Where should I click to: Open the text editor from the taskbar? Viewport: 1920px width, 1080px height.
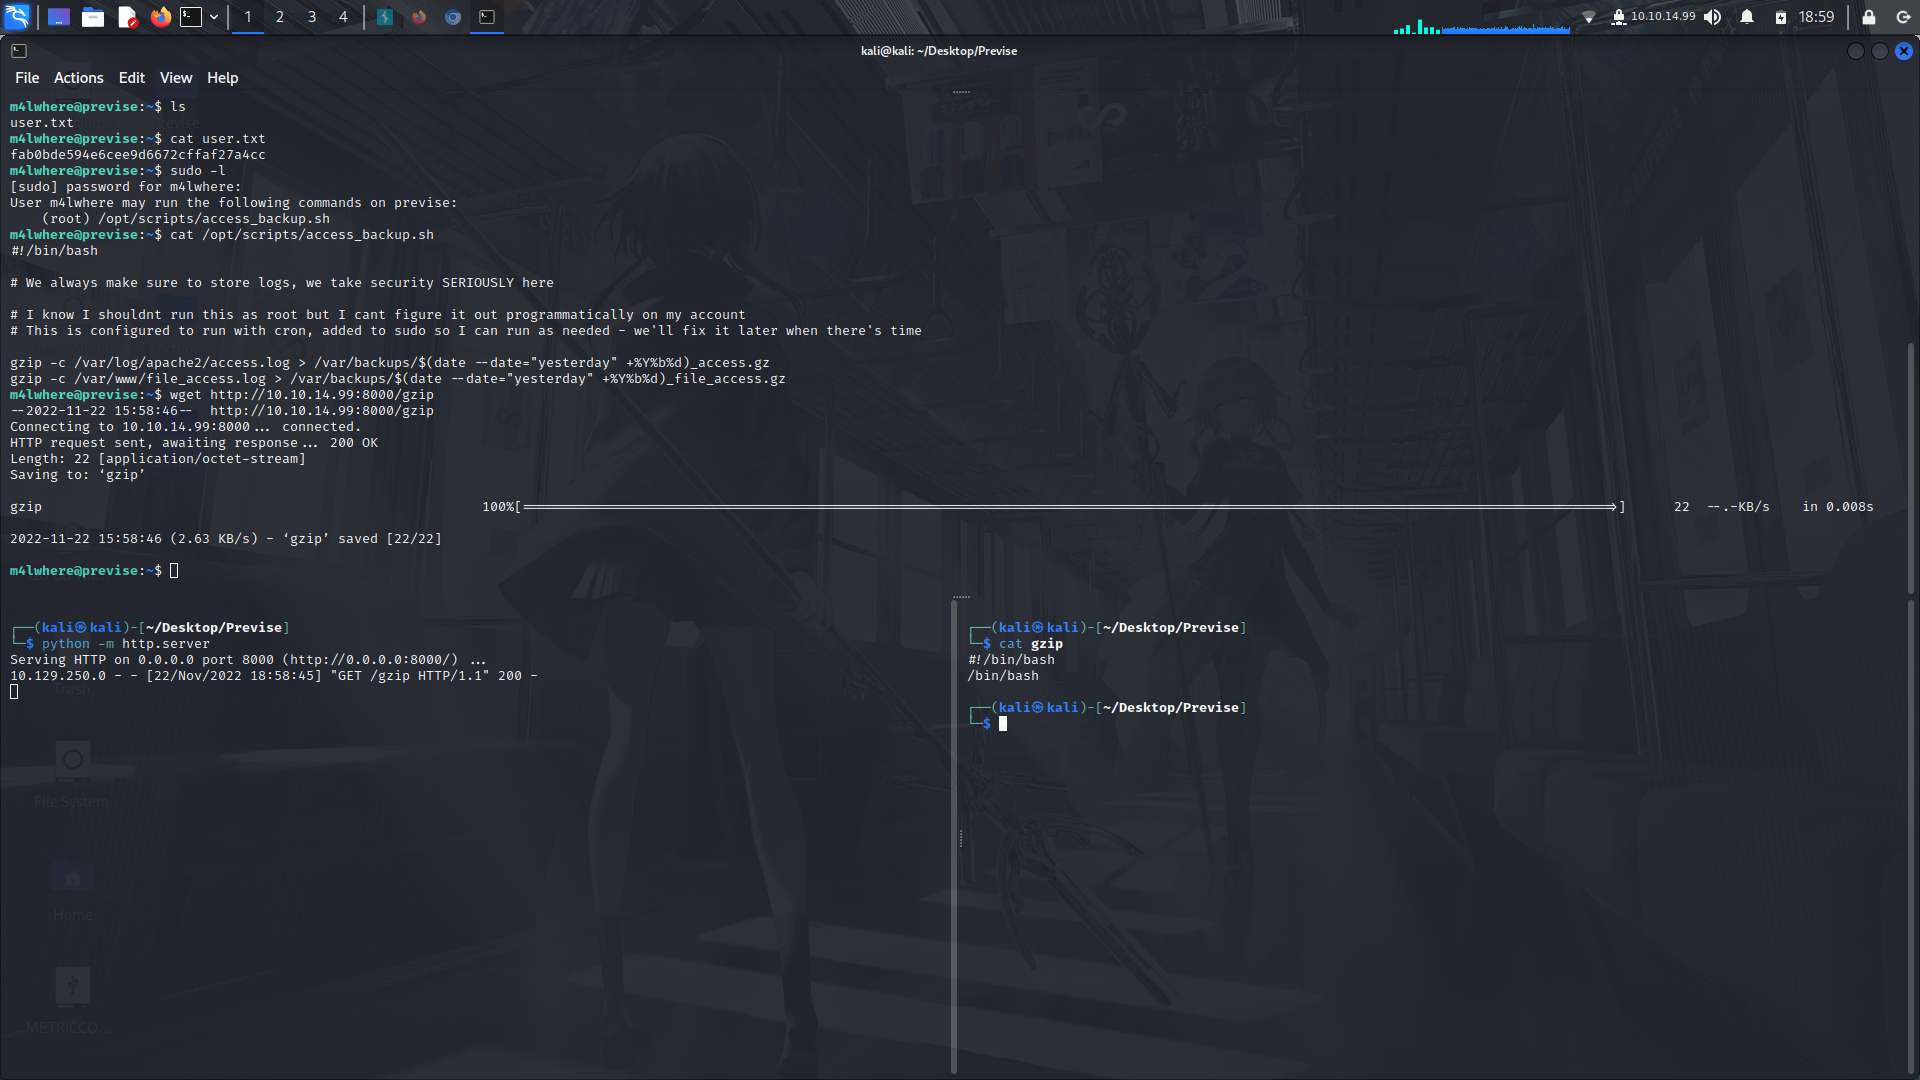[127, 16]
